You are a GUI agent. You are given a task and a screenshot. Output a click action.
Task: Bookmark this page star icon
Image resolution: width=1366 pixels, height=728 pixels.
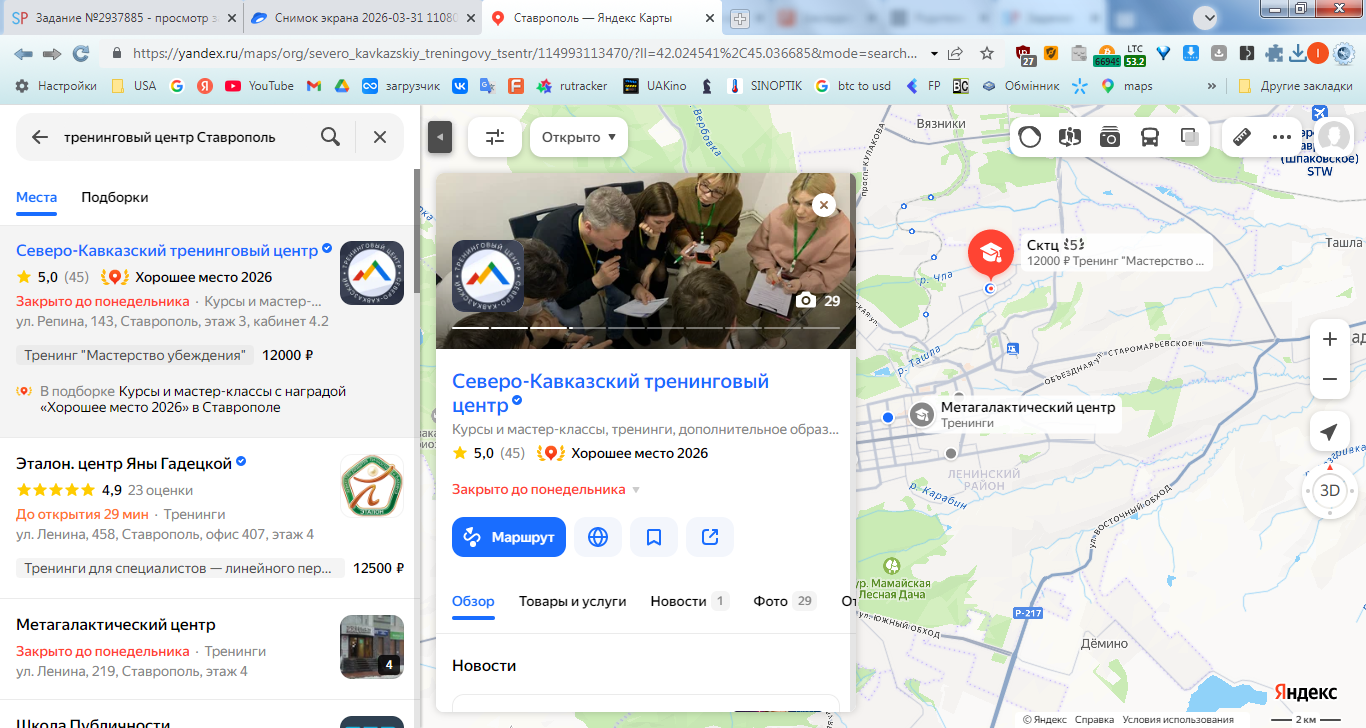pos(987,54)
